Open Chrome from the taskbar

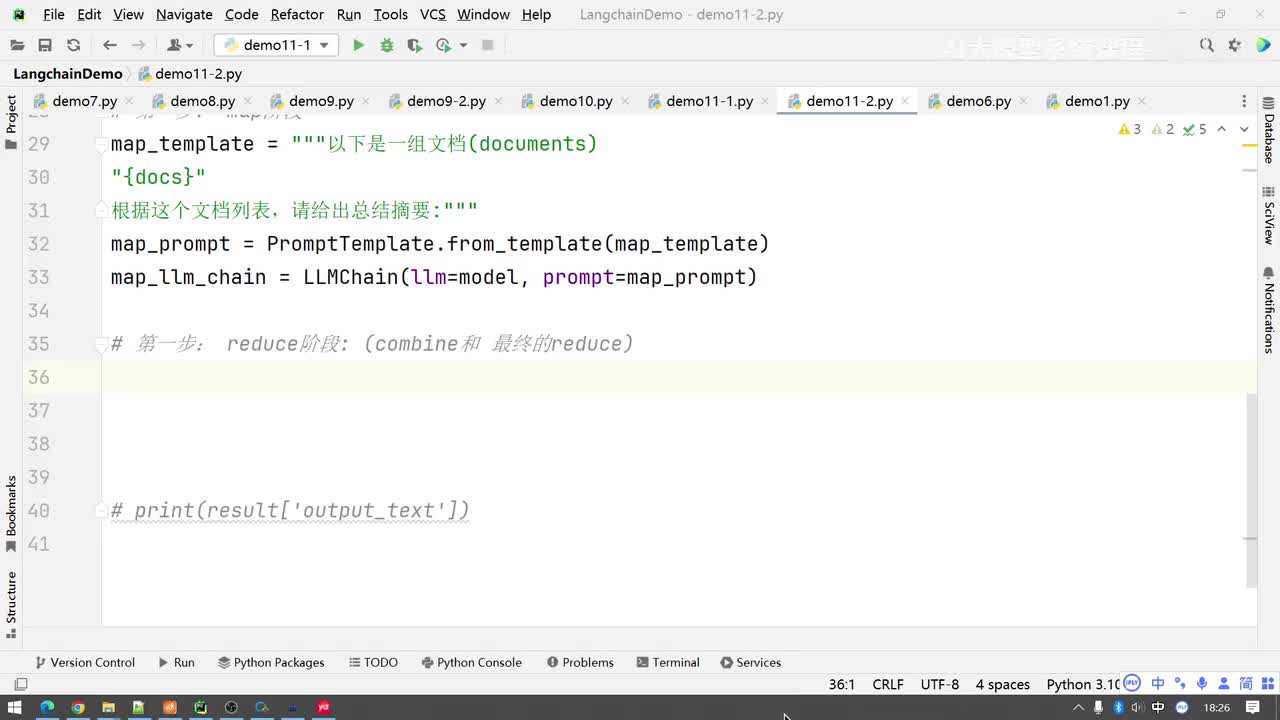tap(77, 707)
